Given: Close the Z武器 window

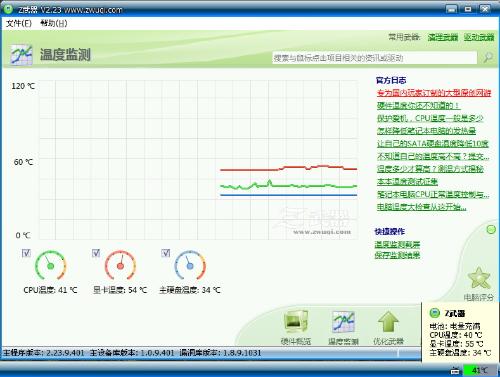Looking at the screenshot, I should pos(485,9).
